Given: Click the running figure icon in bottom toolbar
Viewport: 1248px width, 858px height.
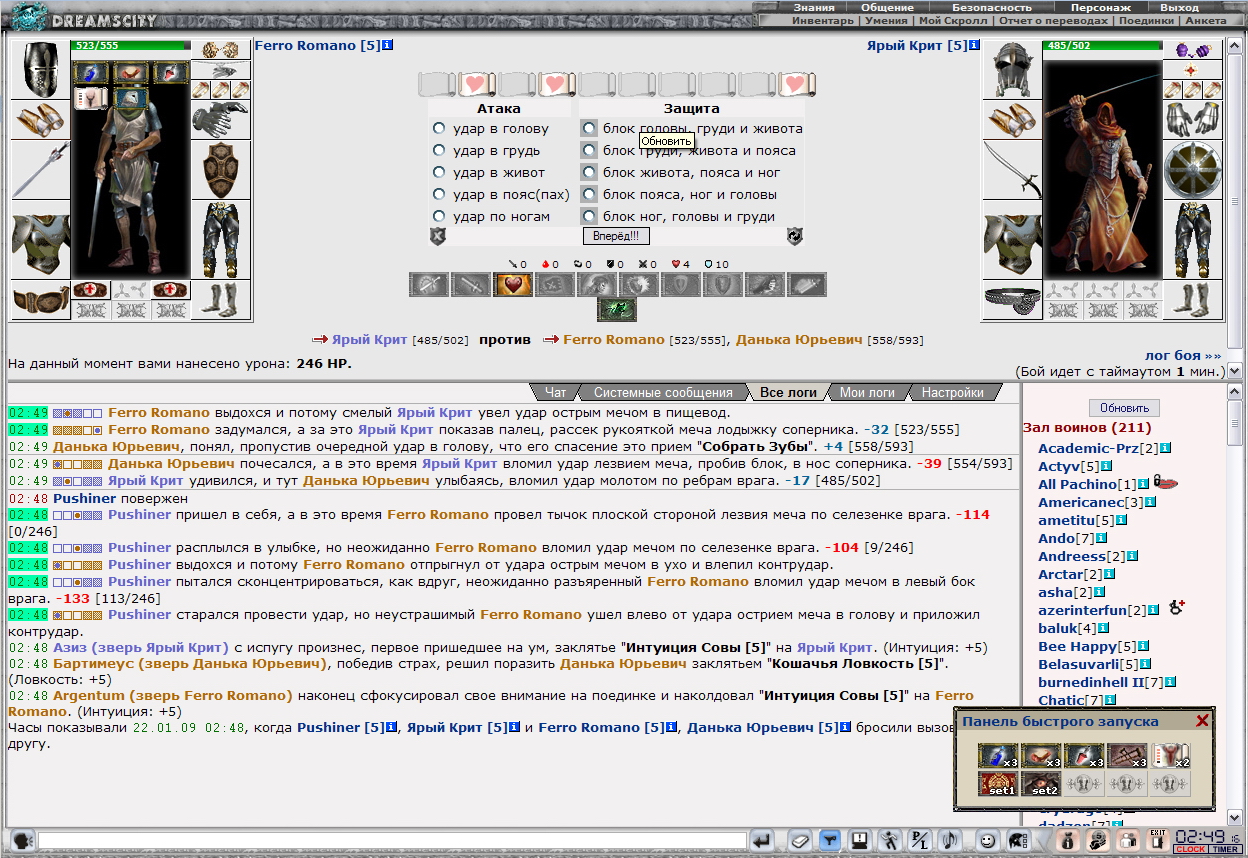Looking at the screenshot, I should point(889,841).
